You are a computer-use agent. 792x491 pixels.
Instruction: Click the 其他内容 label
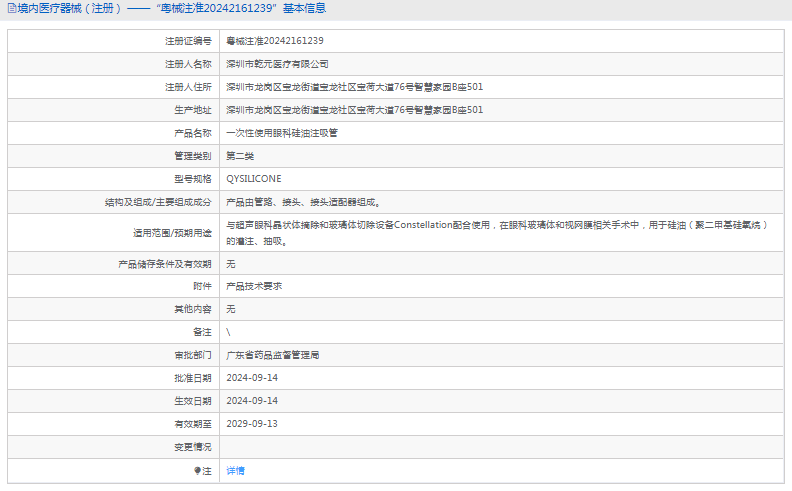(x=193, y=309)
